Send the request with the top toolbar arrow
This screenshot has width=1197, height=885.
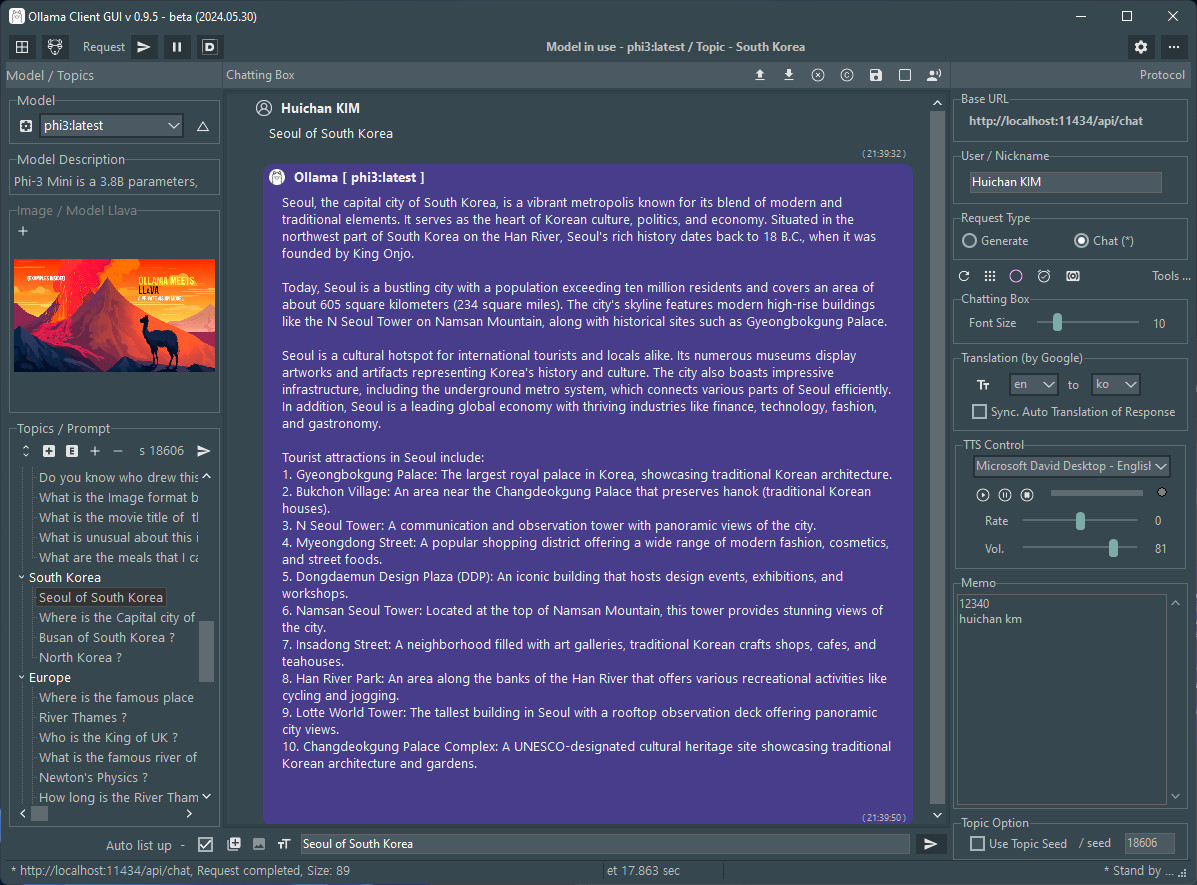(144, 47)
